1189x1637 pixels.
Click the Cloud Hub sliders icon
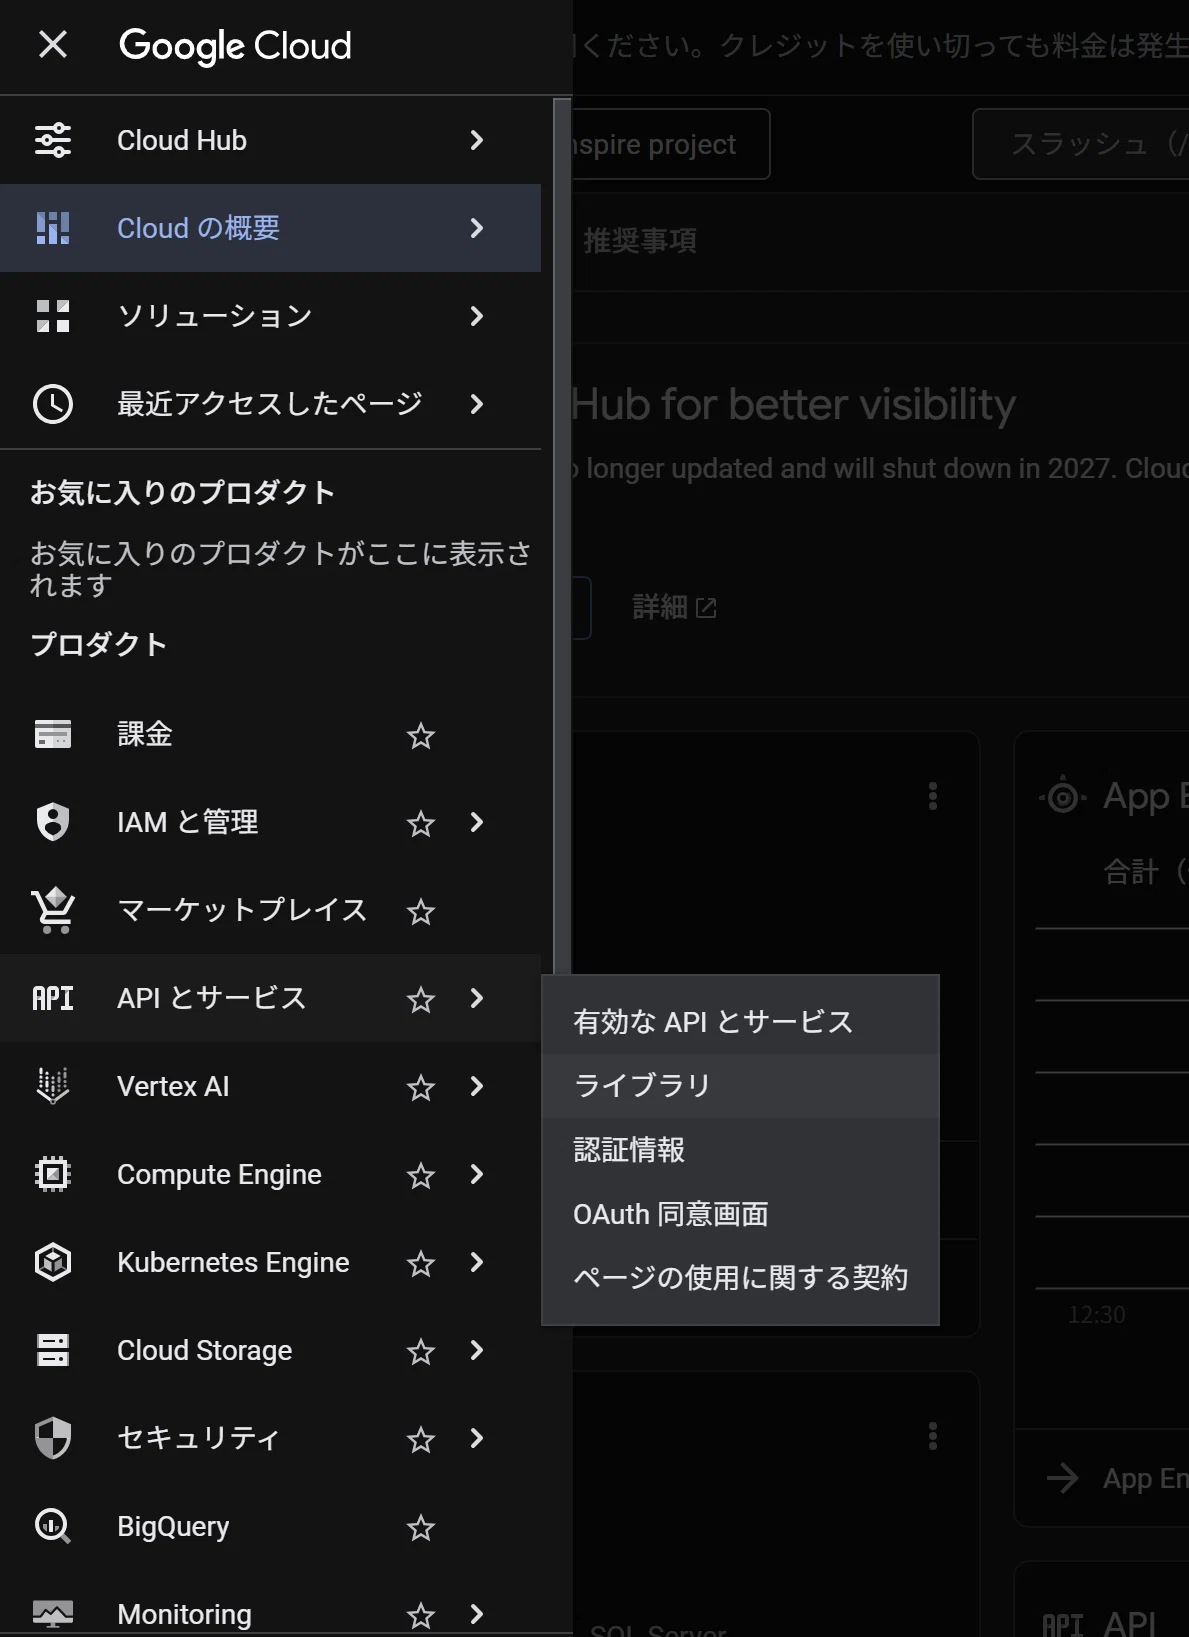(53, 140)
